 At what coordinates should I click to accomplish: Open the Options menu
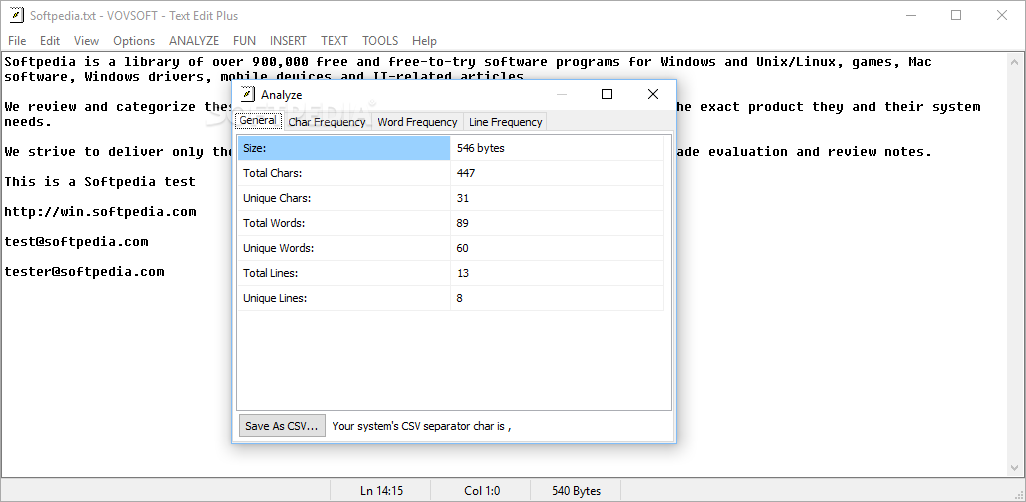coord(134,41)
